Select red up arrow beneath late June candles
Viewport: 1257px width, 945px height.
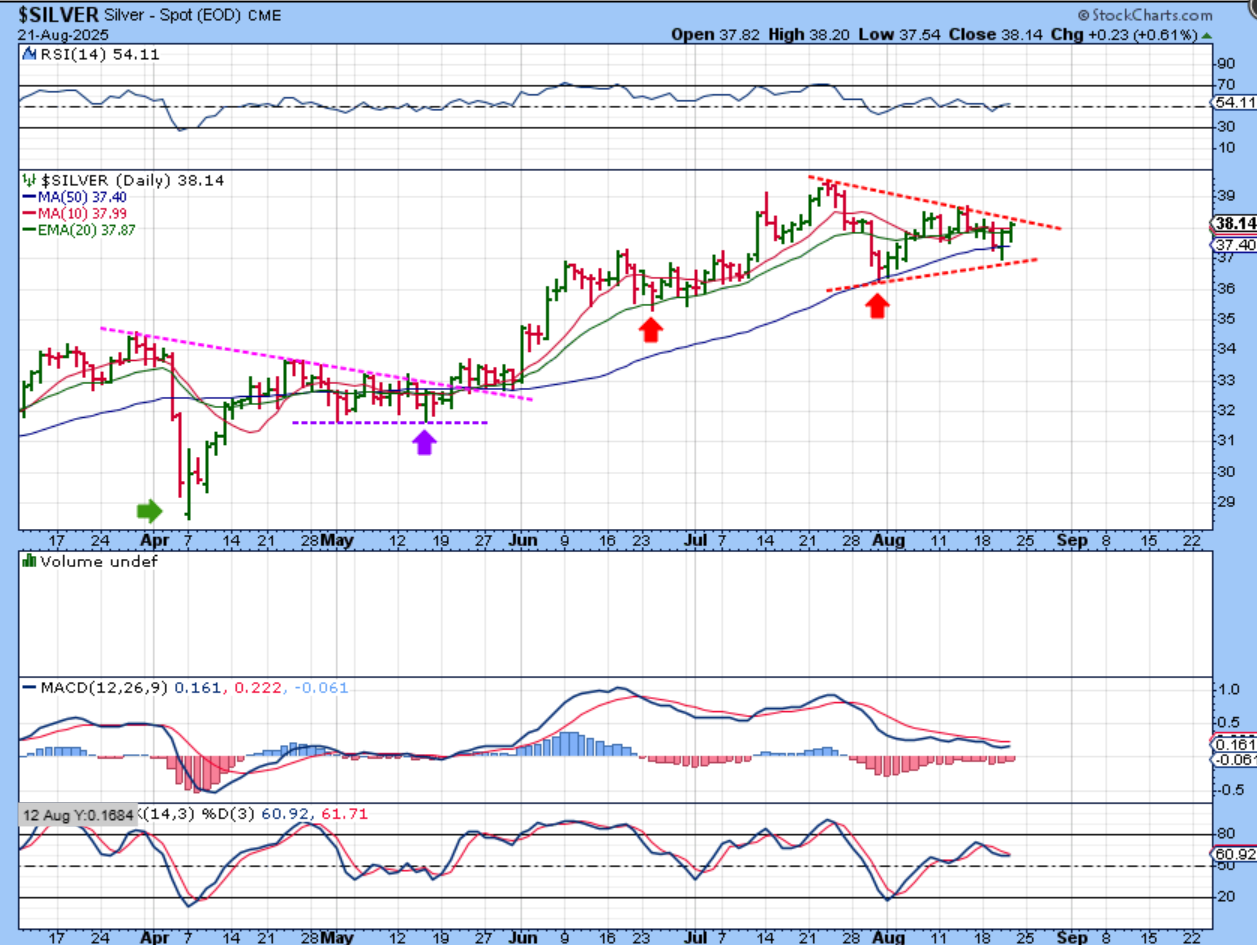[x=651, y=328]
